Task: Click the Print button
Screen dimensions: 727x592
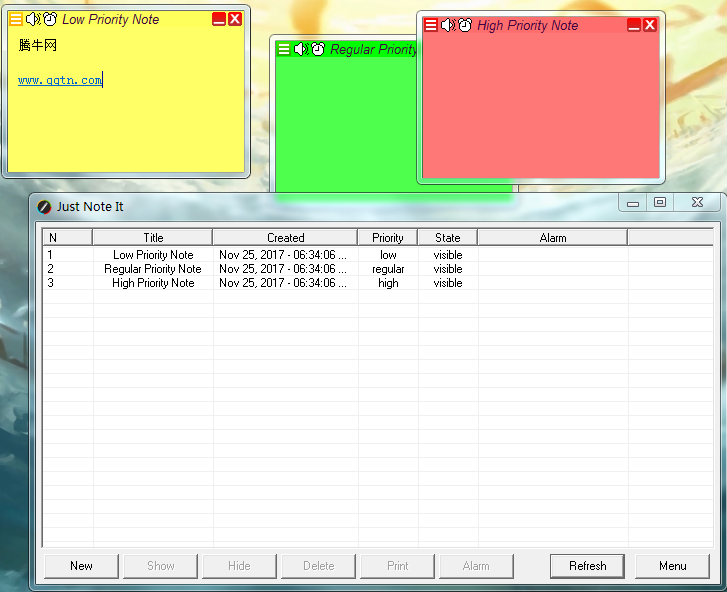Action: tap(397, 566)
